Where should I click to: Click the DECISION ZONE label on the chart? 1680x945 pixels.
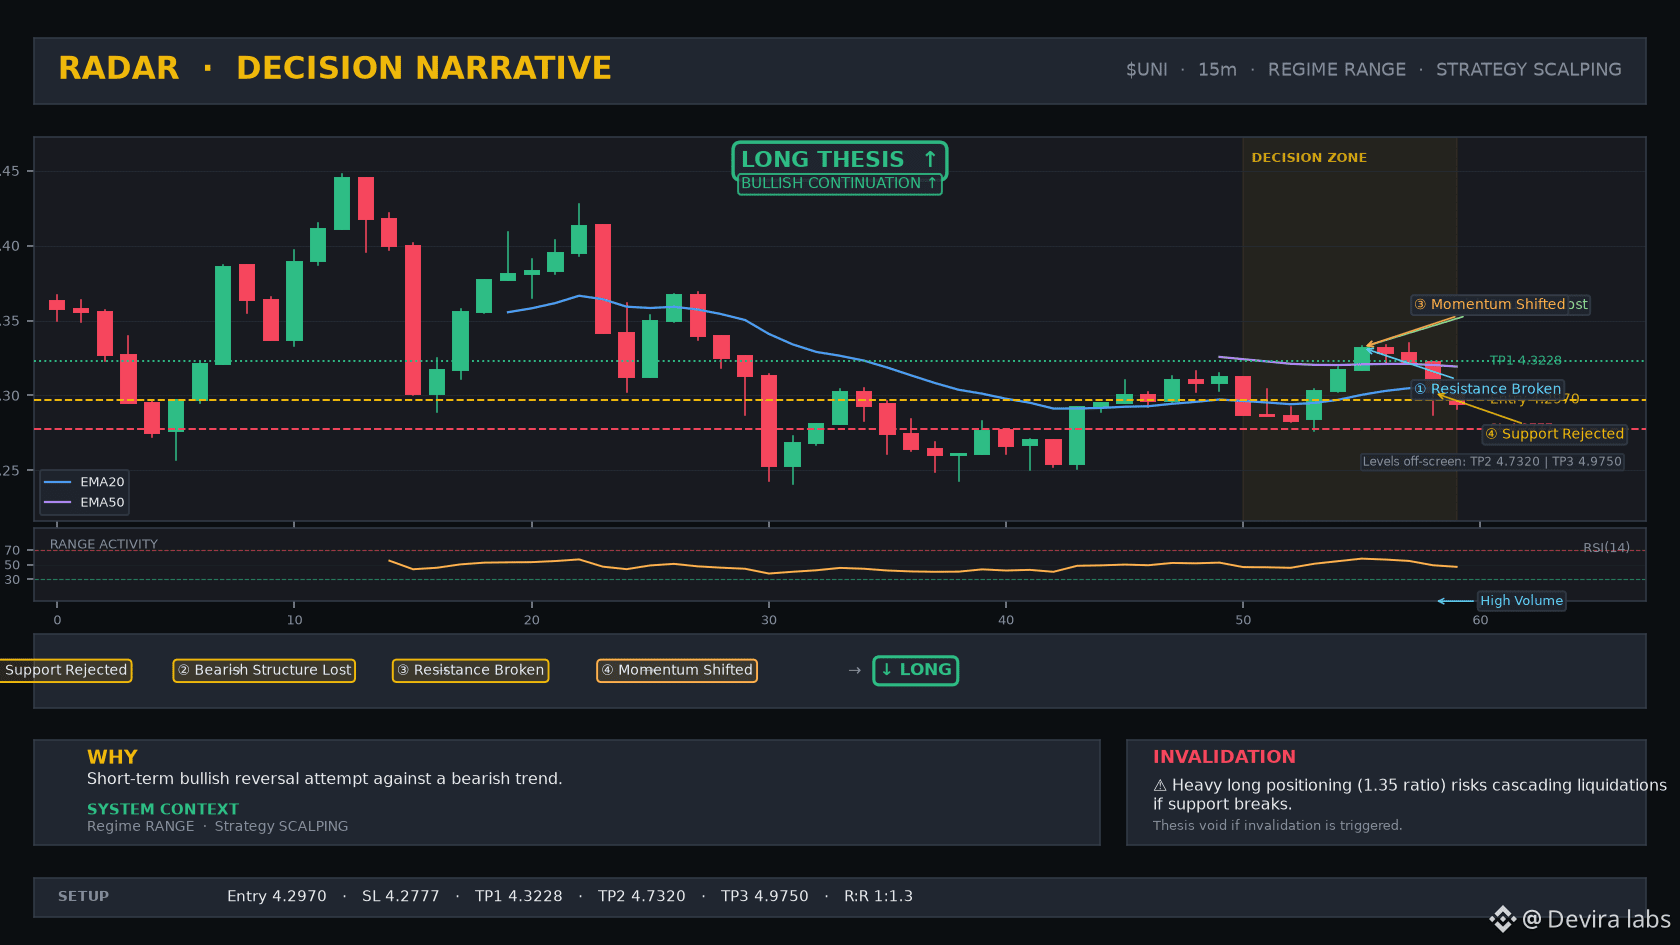tap(1309, 158)
